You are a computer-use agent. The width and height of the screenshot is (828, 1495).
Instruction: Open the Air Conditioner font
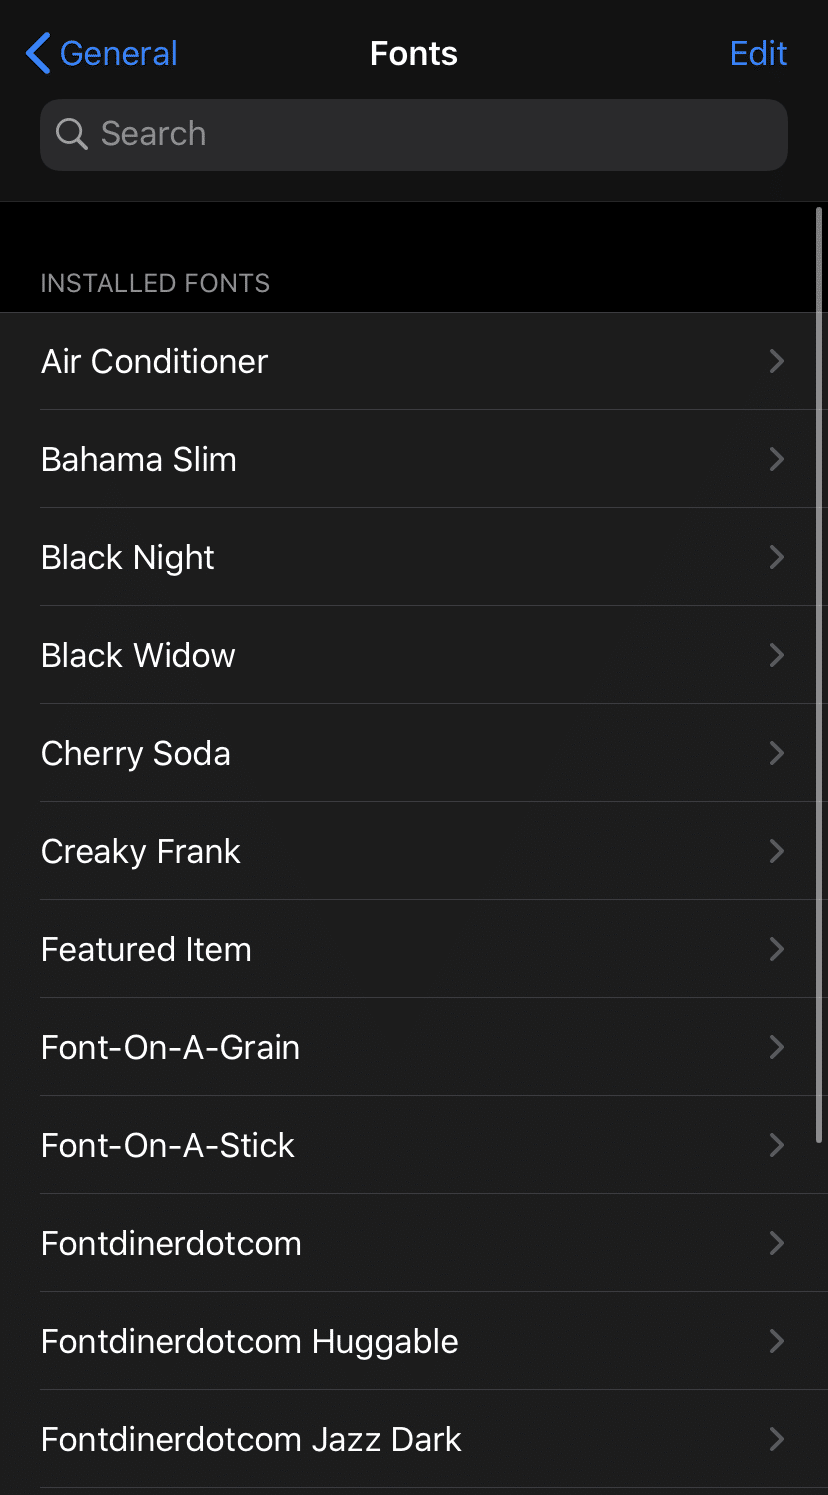click(x=155, y=361)
